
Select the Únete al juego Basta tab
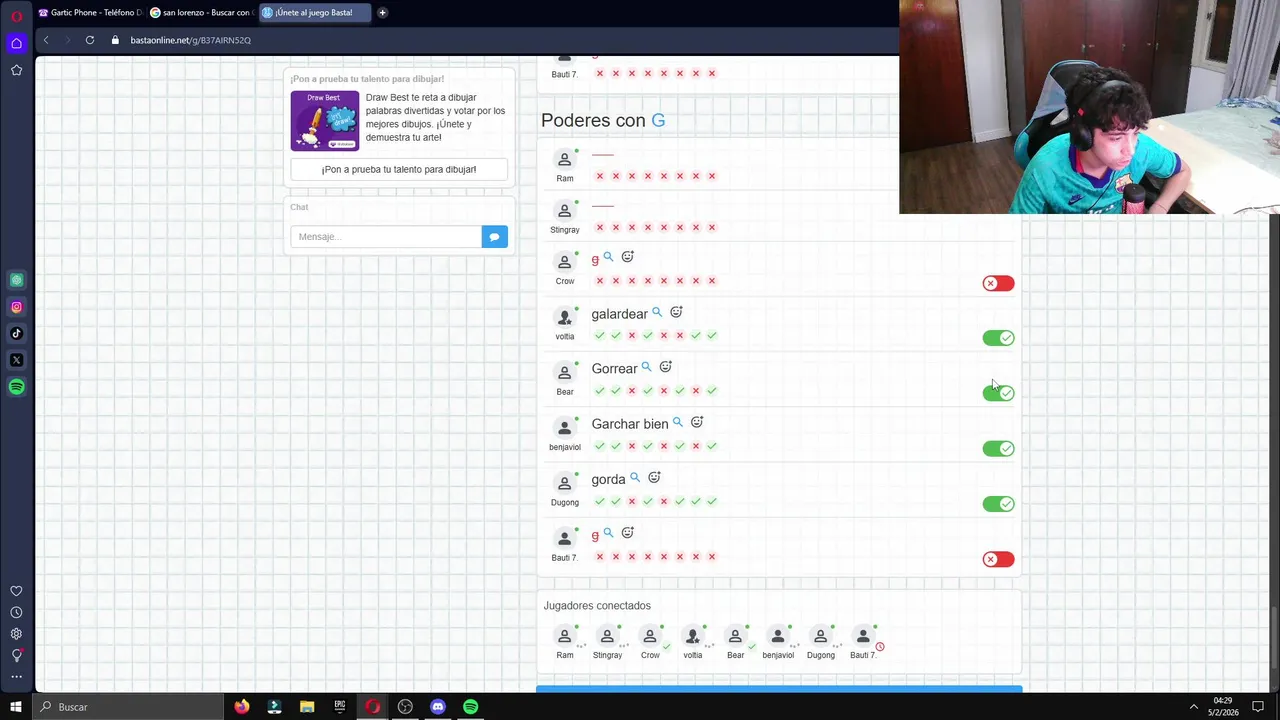(313, 13)
